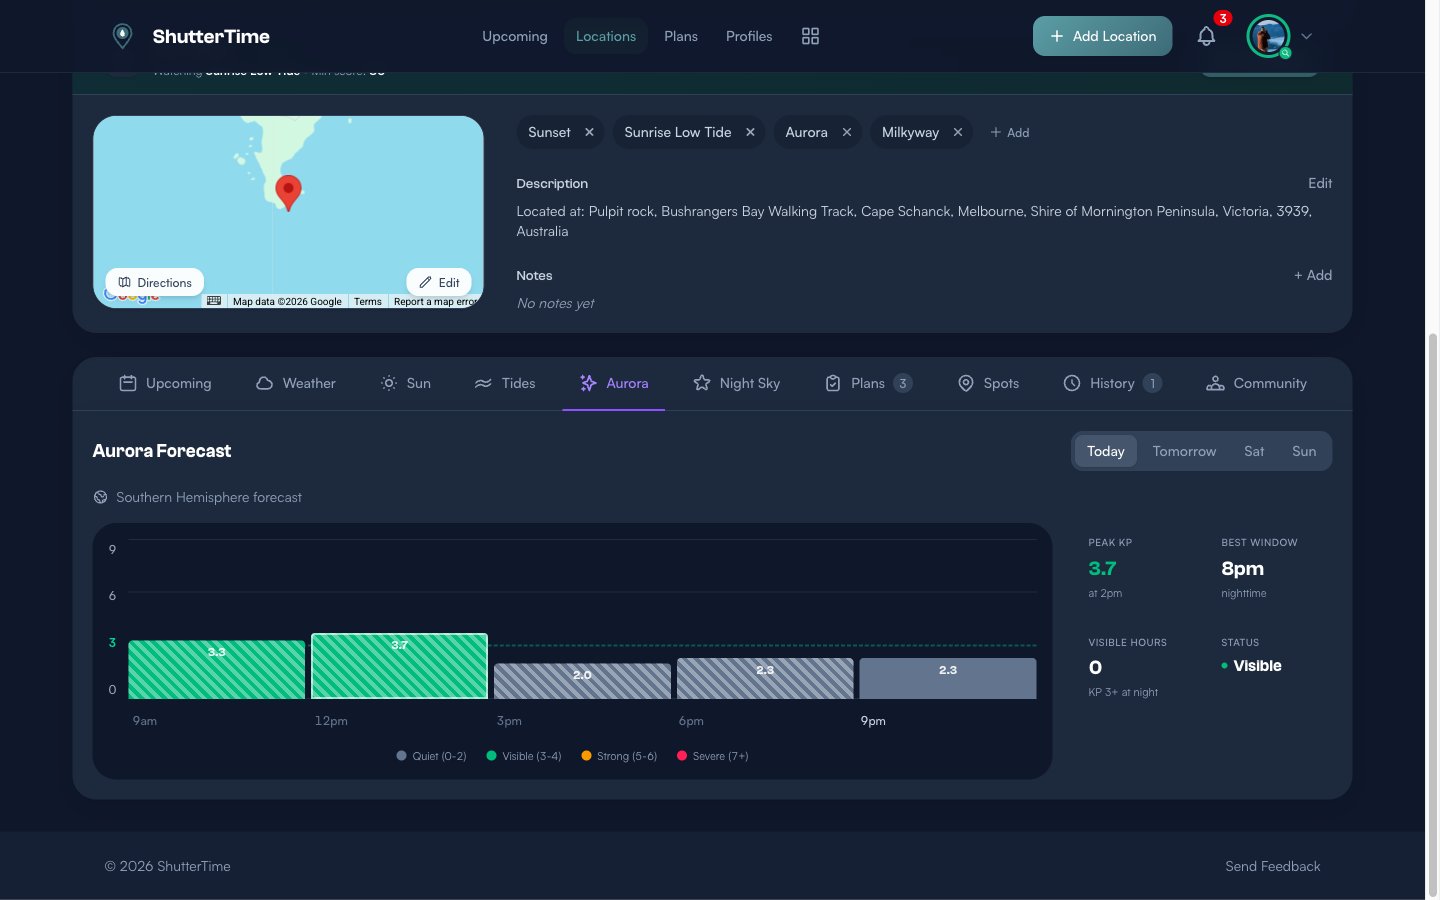The image size is (1440, 900).
Task: Select Today forecast range
Action: (1106, 451)
